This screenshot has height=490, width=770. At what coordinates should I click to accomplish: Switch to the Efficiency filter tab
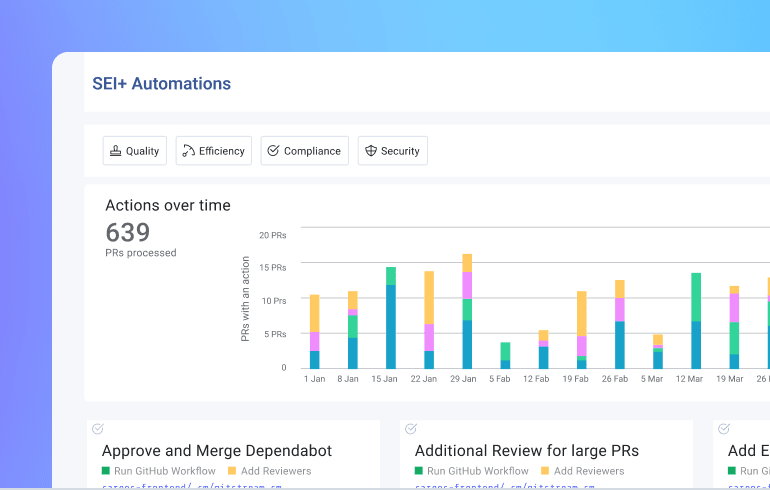(x=214, y=151)
